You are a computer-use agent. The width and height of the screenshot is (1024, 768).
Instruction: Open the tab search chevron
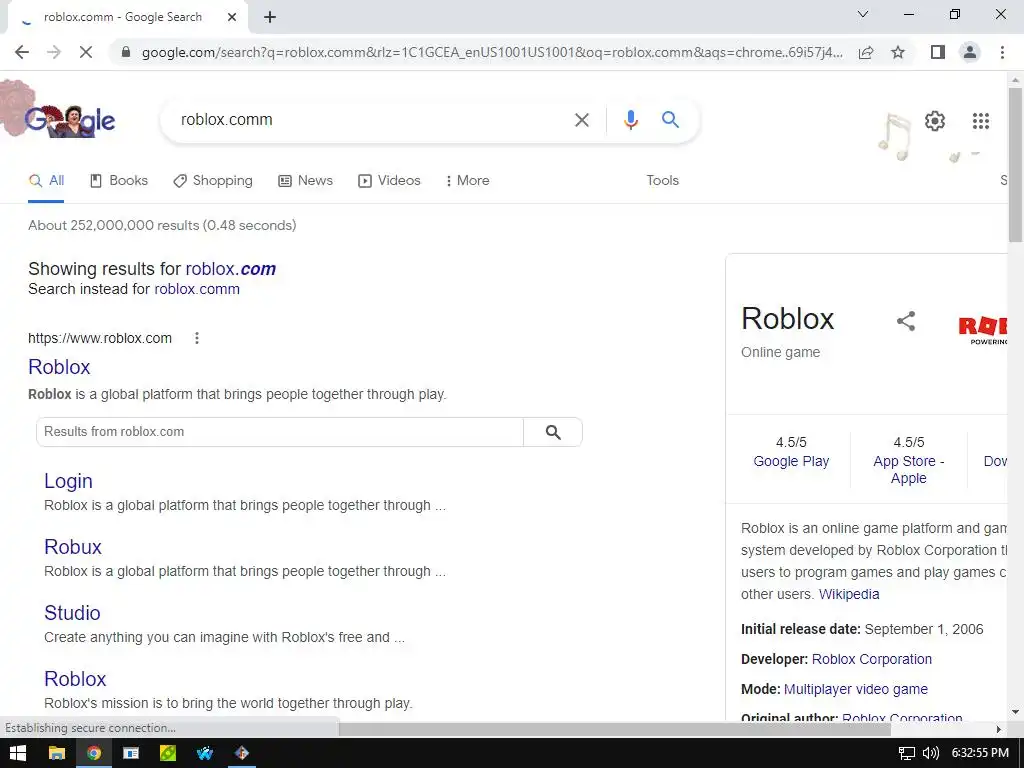tap(862, 14)
